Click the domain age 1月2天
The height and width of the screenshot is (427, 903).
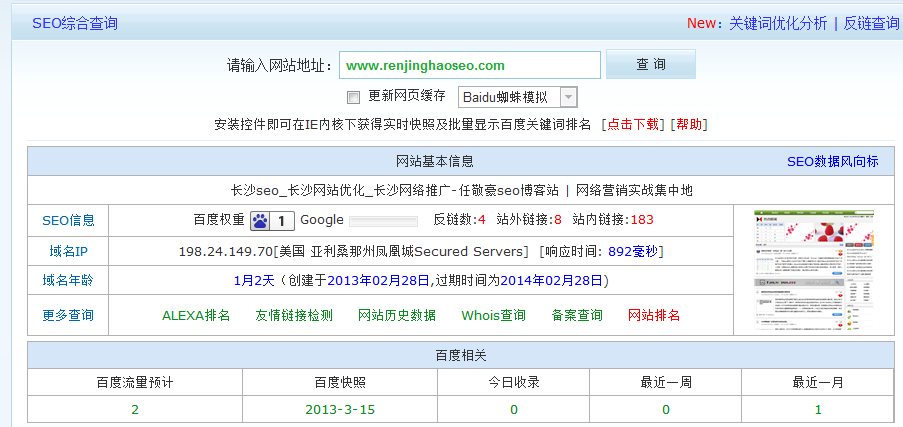click(x=255, y=281)
